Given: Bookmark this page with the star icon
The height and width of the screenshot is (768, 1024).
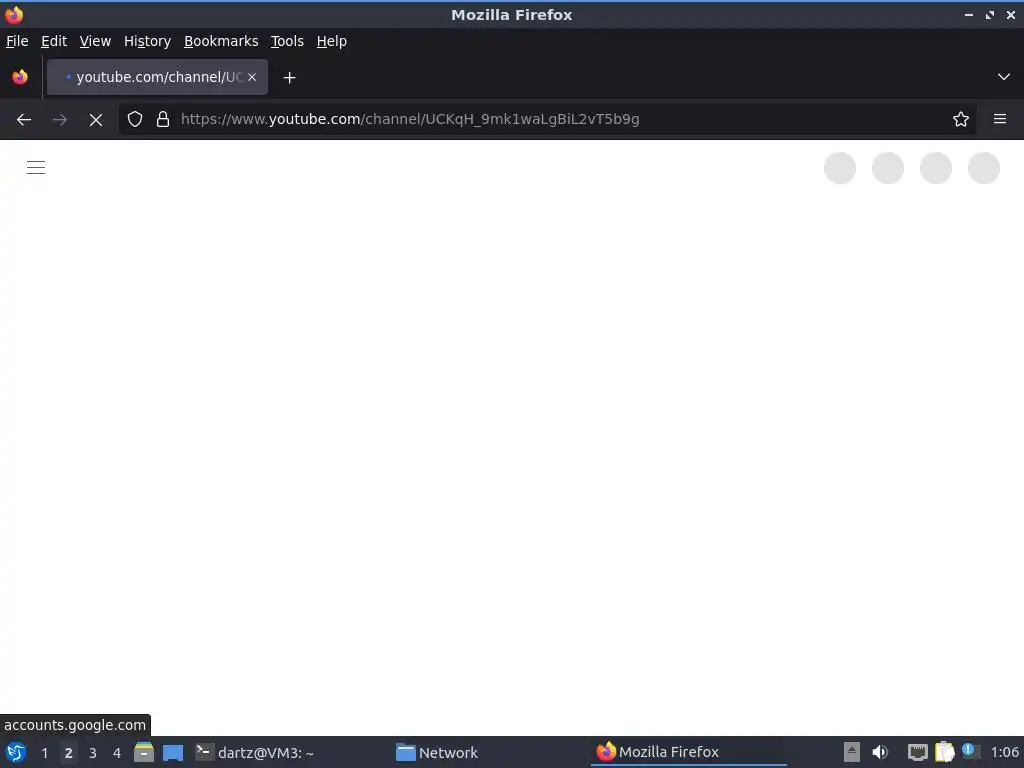Looking at the screenshot, I should (x=961, y=119).
